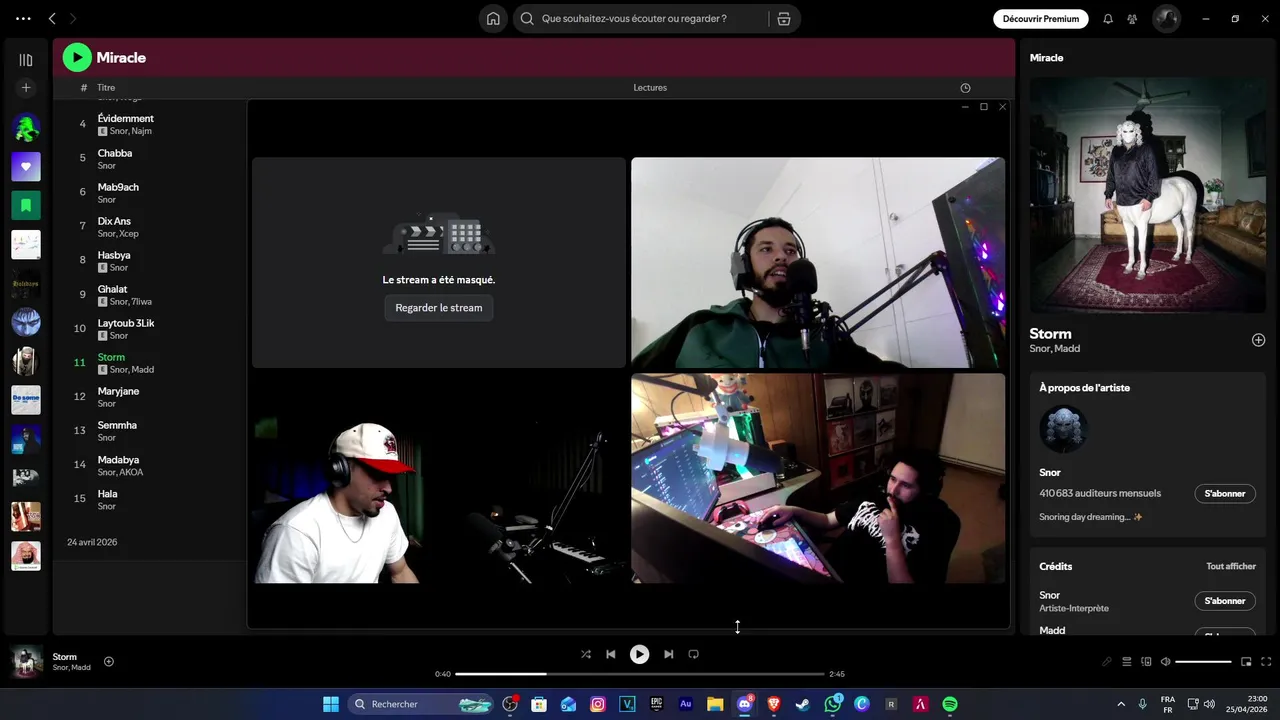Viewport: 1280px width, 720px height.
Task: Open Steam from the taskbar
Action: click(802, 704)
